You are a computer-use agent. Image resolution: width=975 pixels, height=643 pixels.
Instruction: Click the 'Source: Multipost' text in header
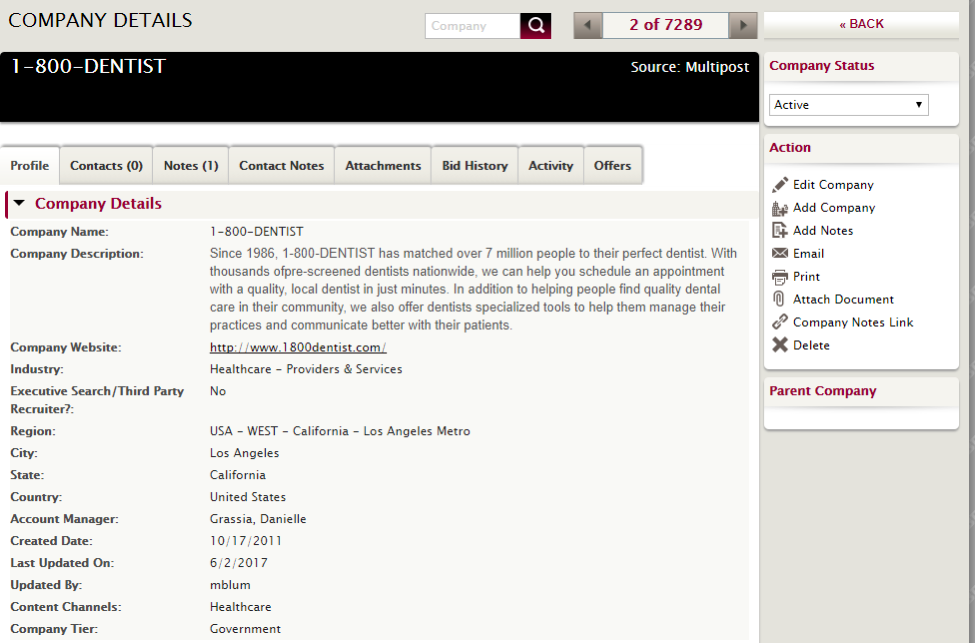pos(690,67)
